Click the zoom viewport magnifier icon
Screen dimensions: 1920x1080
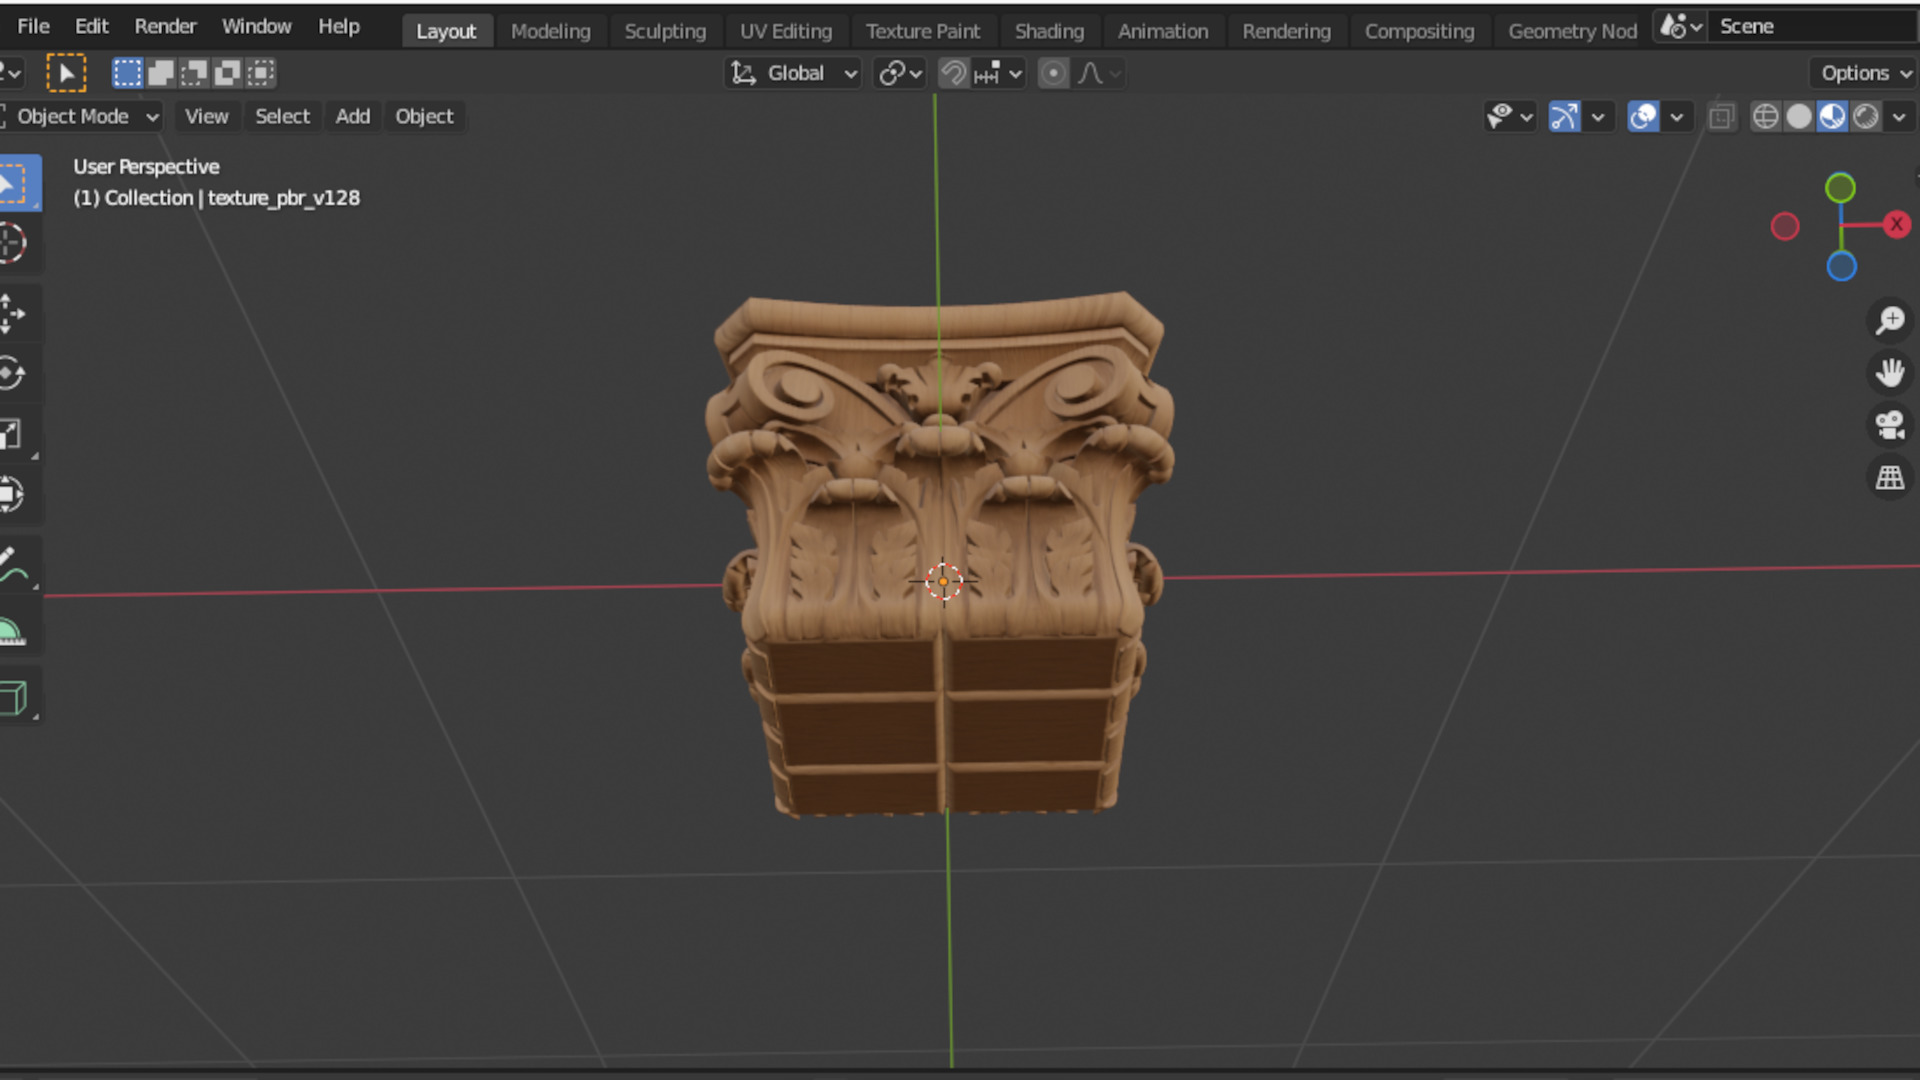coord(1890,320)
